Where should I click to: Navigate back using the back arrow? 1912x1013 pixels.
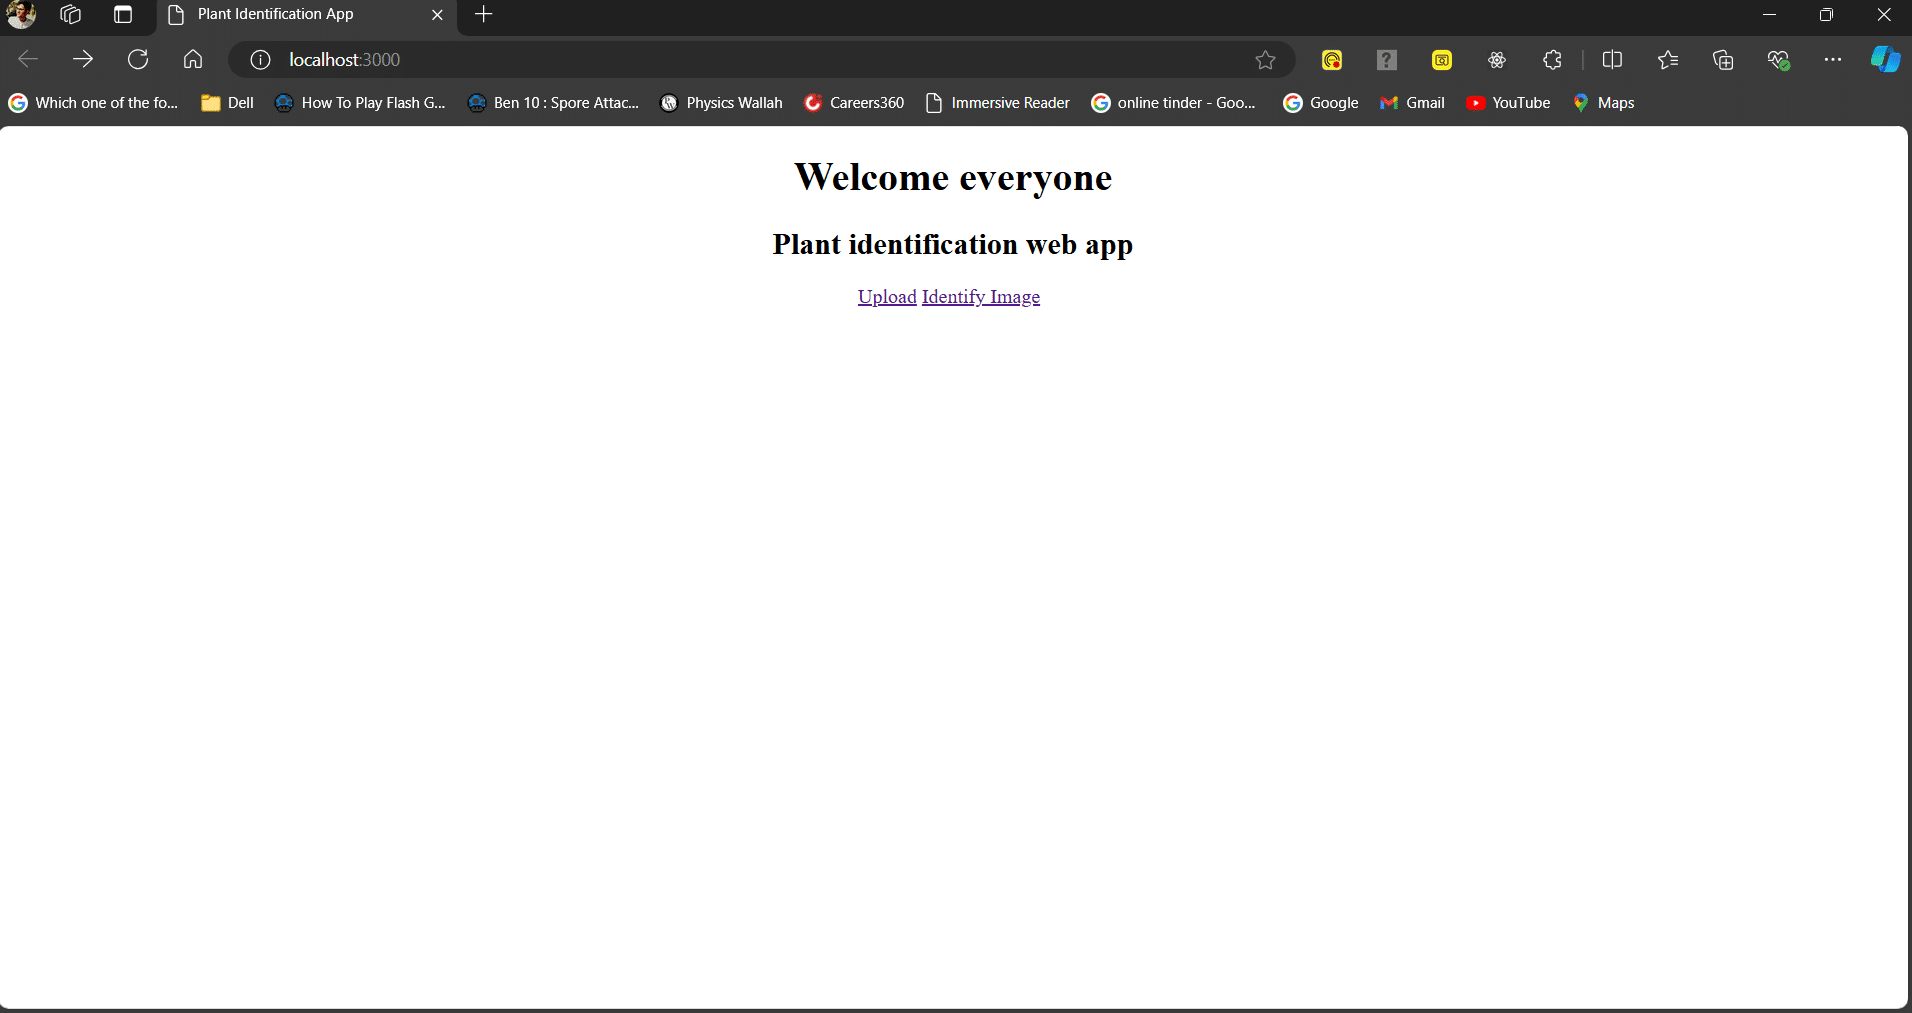click(28, 59)
